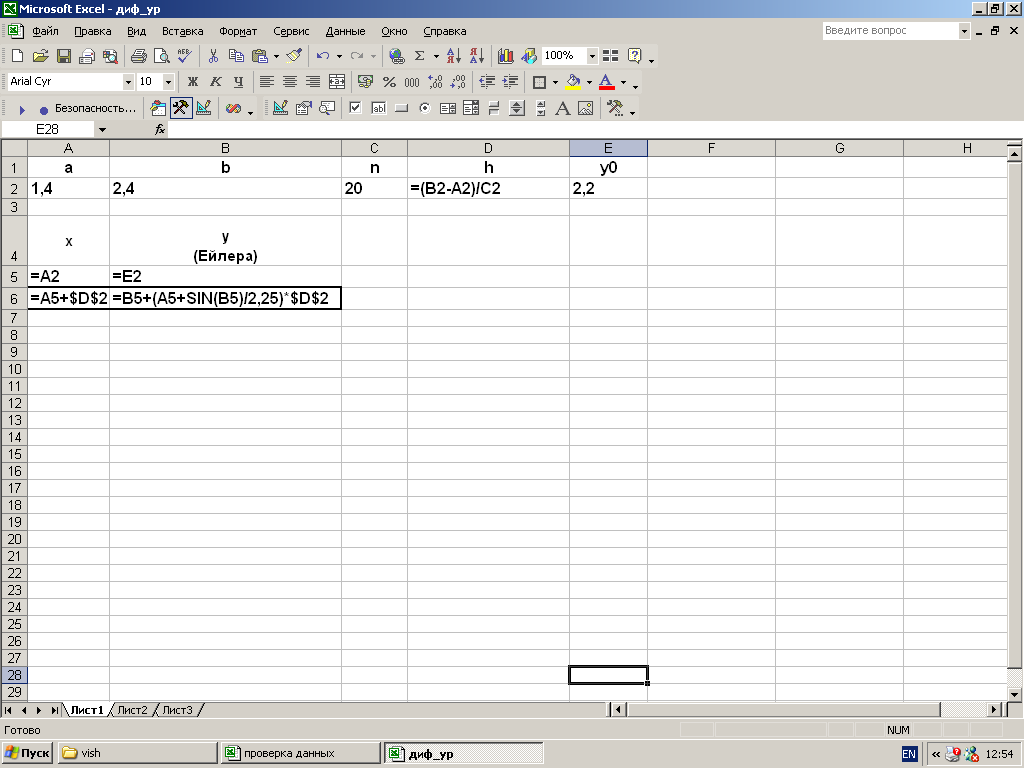Insert a Checkbox control
This screenshot has width=1024, height=768.
pos(355,108)
